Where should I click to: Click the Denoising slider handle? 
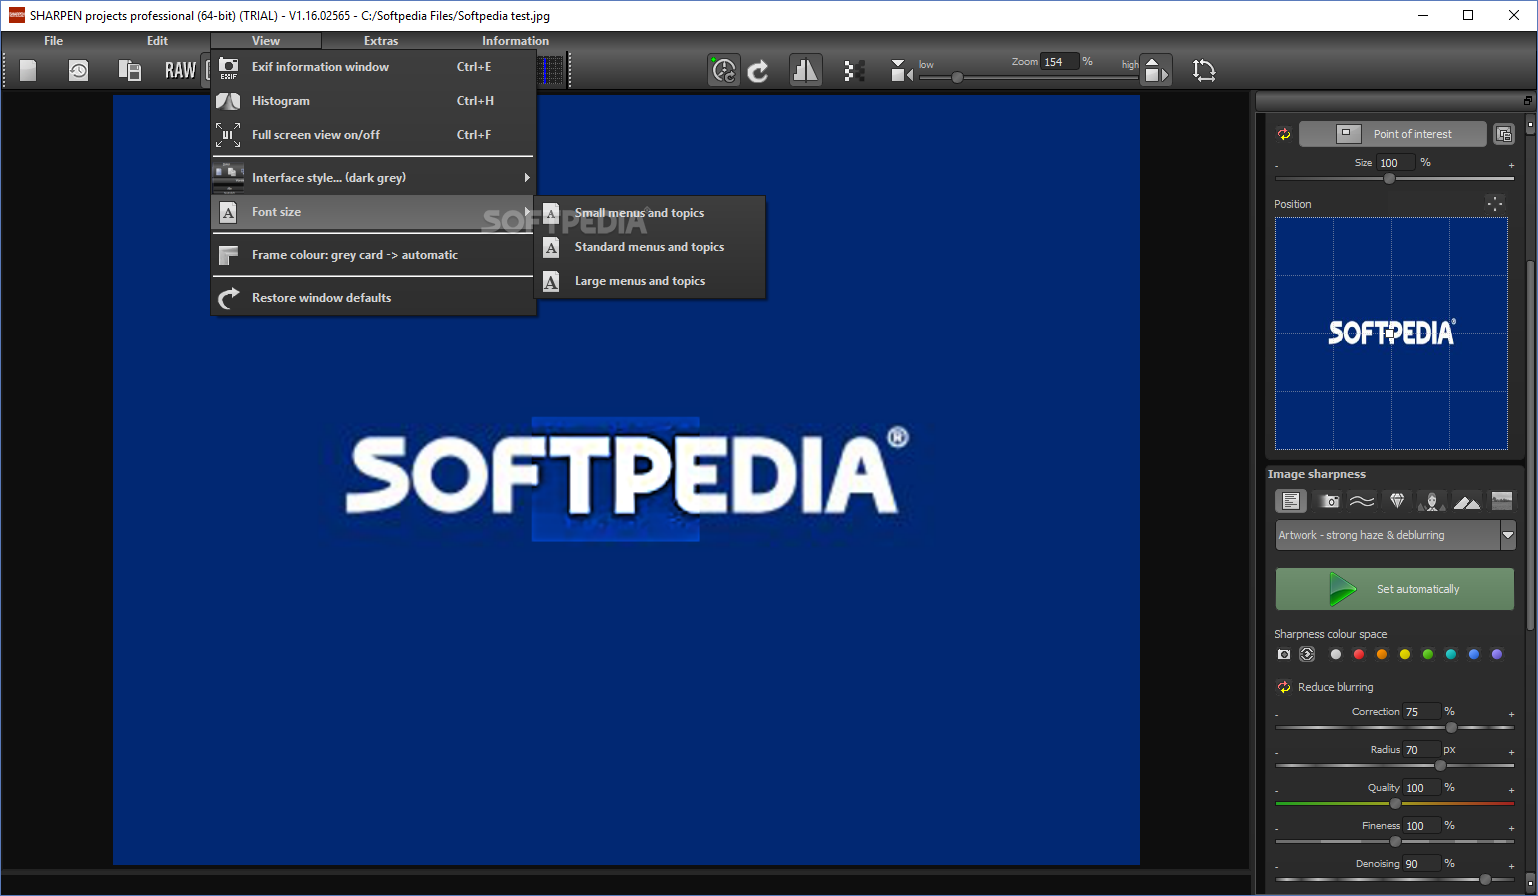(x=1485, y=879)
